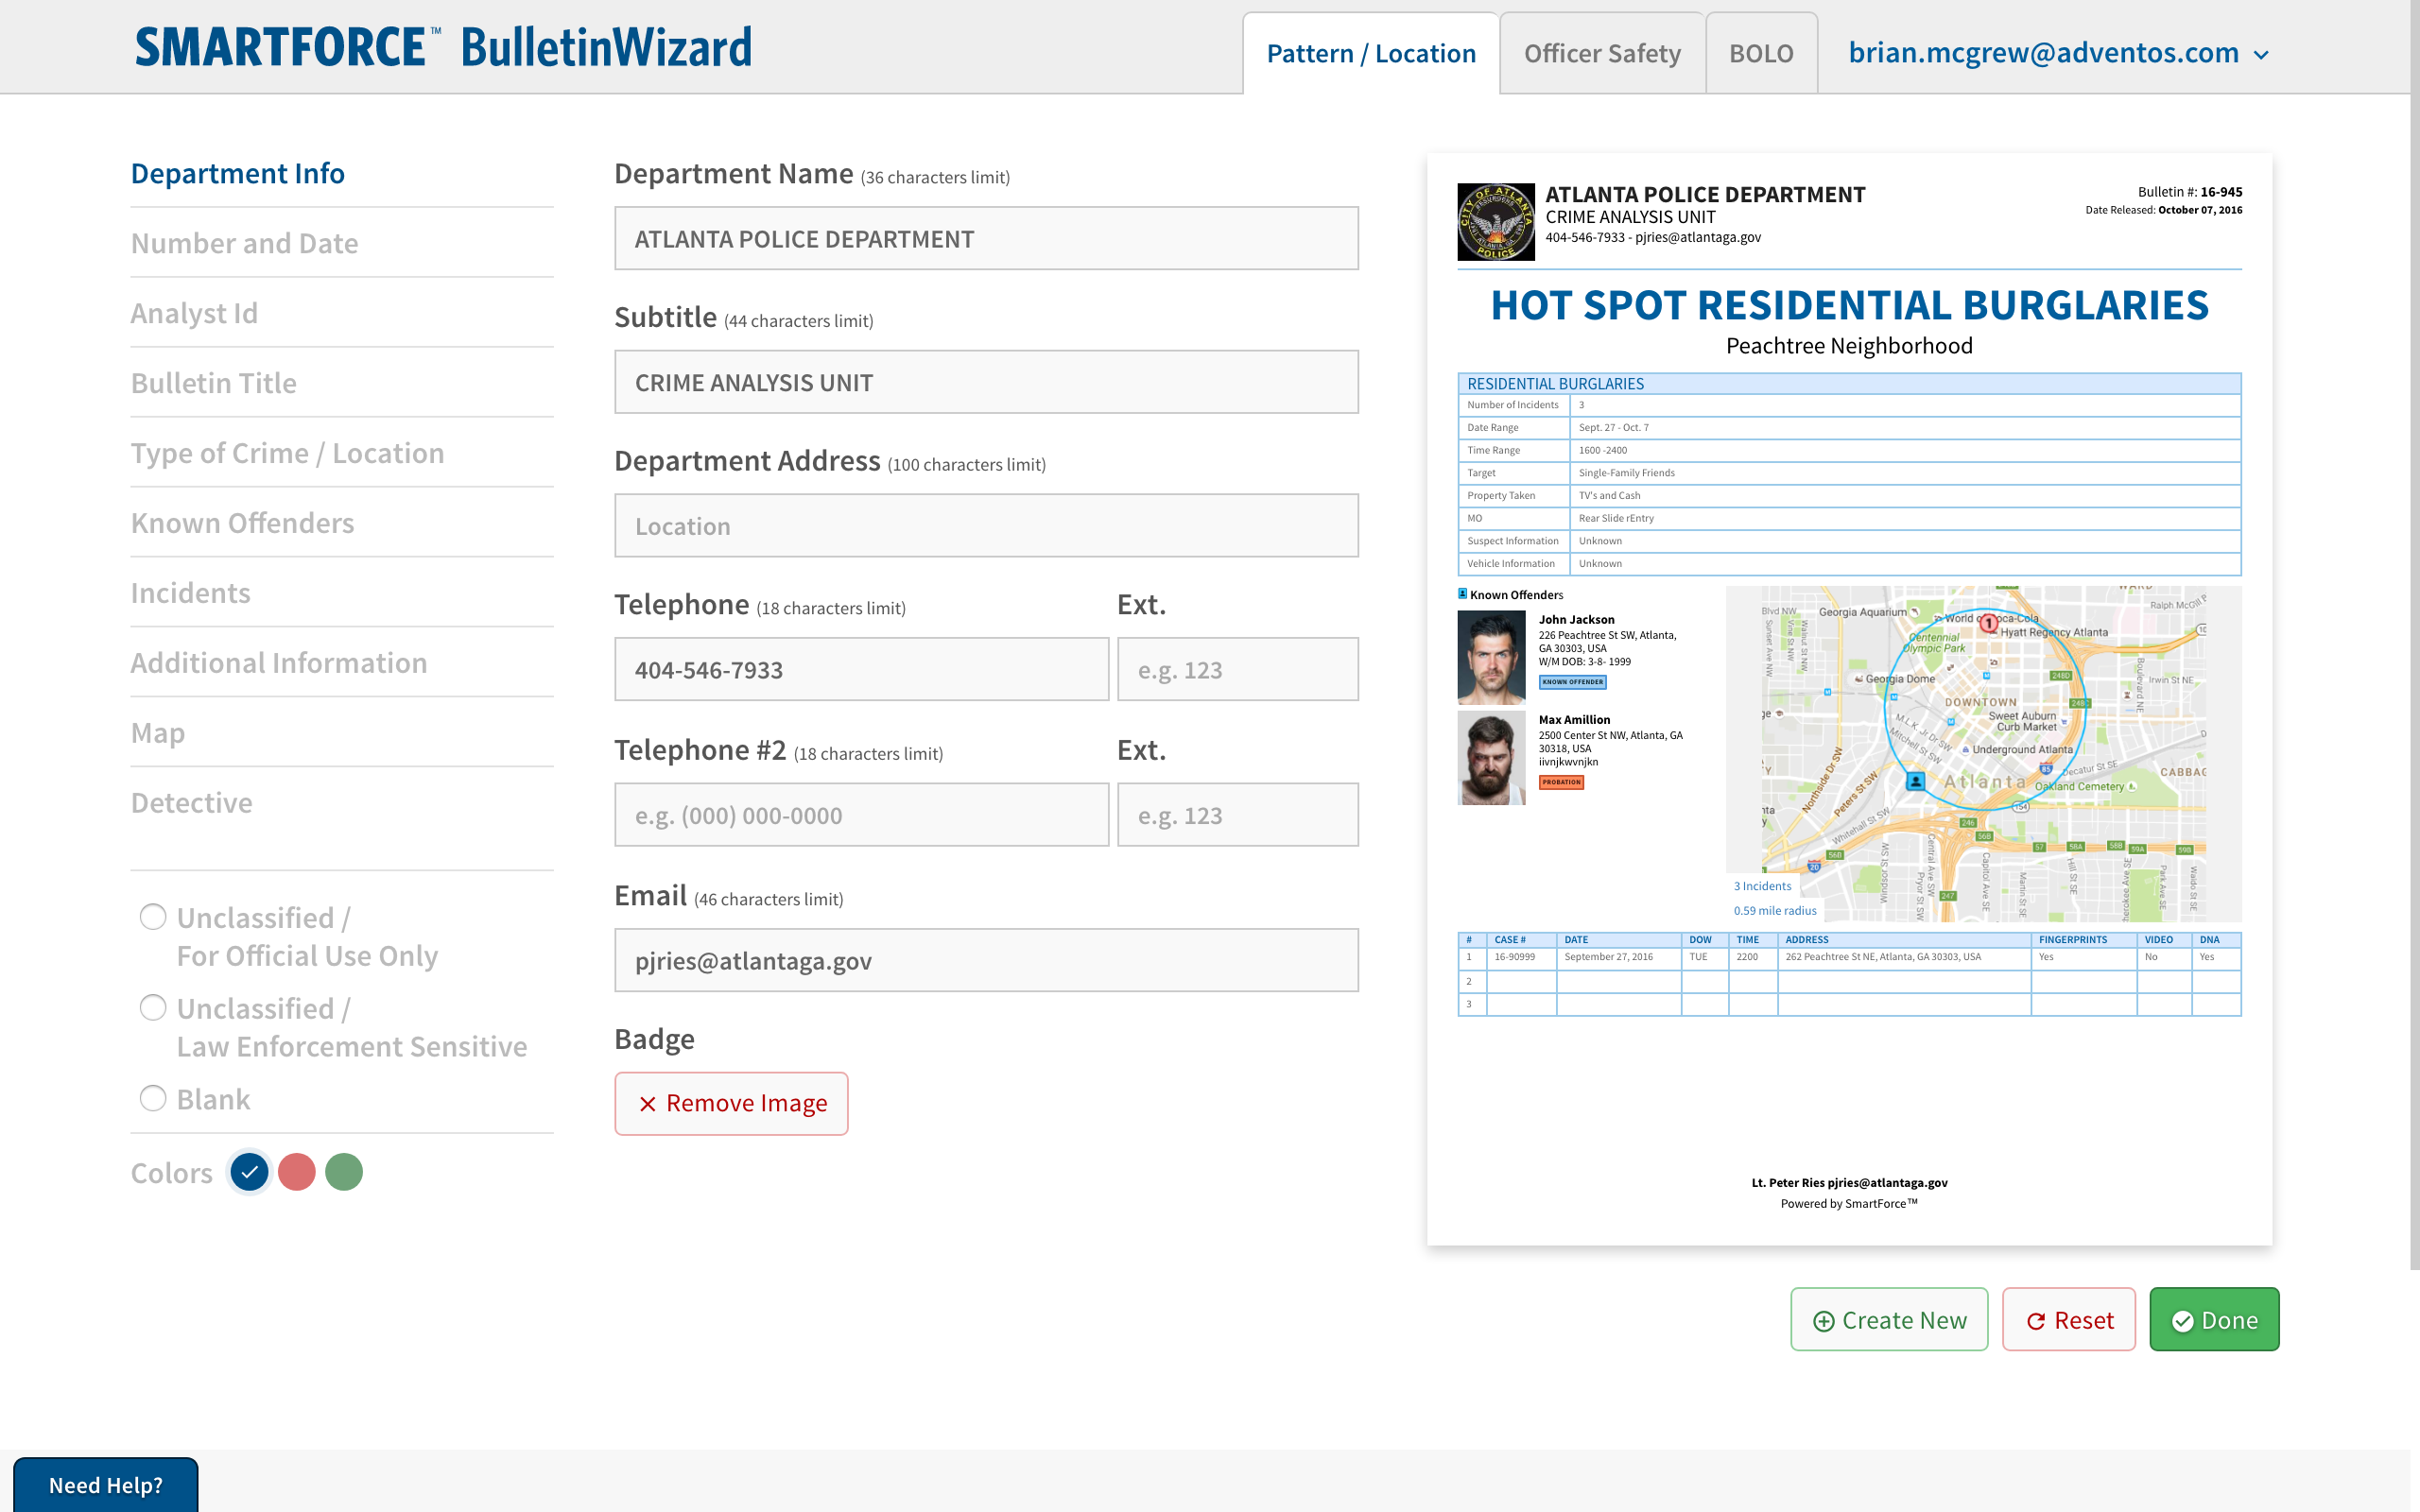Click the SmartForce BulletinWizard logo
This screenshot has width=2420, height=1512.
click(443, 47)
